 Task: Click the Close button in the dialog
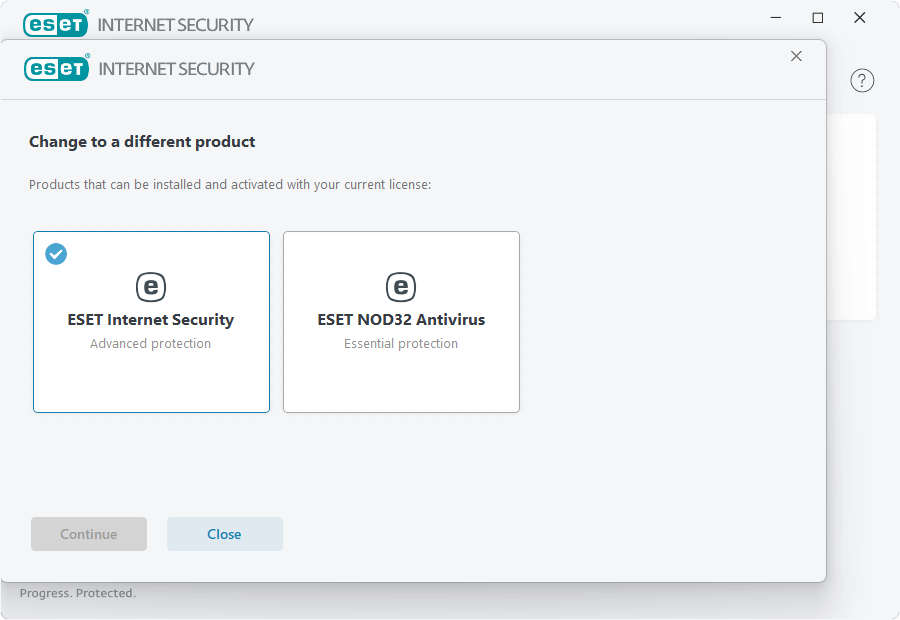click(224, 534)
